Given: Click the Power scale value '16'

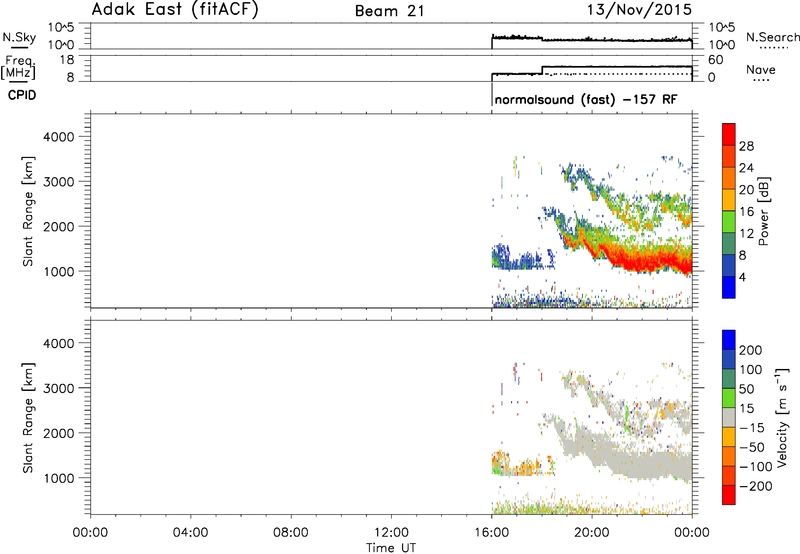Looking at the screenshot, I should [x=746, y=212].
